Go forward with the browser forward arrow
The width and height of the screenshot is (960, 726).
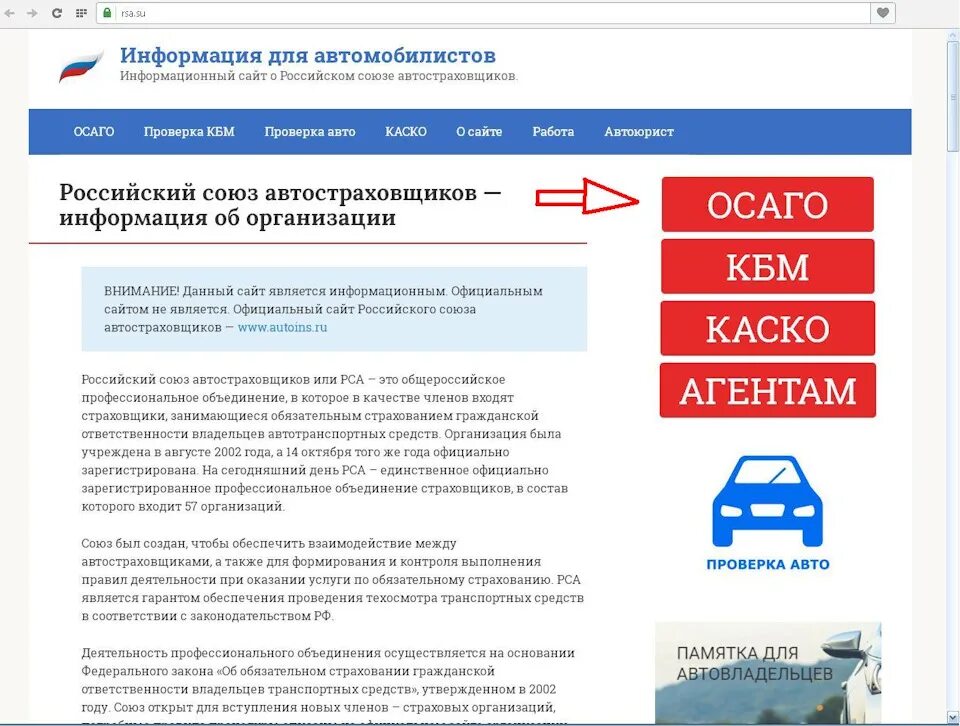32,13
